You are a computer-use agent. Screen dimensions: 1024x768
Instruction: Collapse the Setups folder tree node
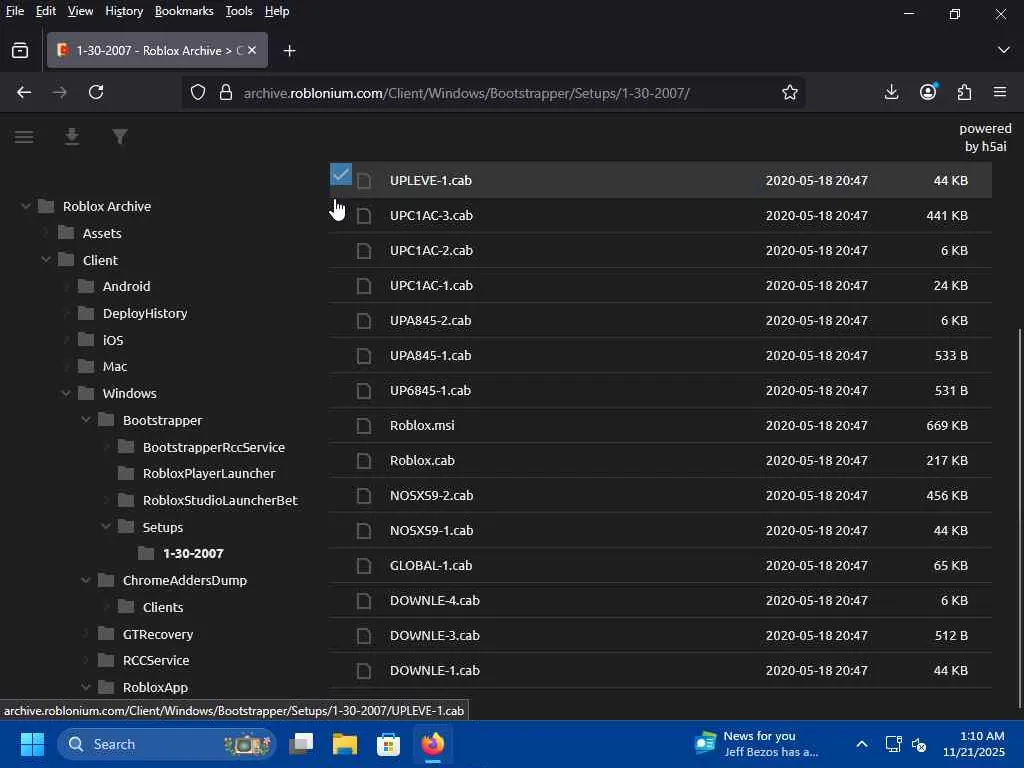[x=106, y=527]
